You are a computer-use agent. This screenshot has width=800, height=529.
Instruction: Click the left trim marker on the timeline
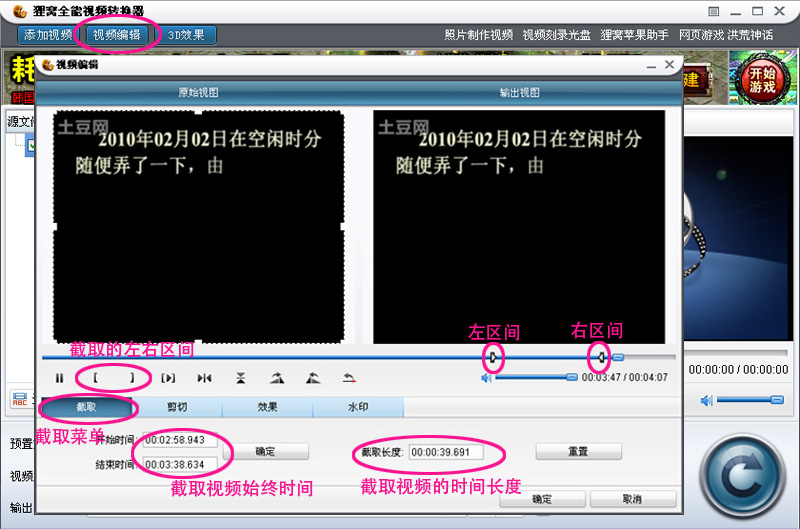(x=493, y=357)
